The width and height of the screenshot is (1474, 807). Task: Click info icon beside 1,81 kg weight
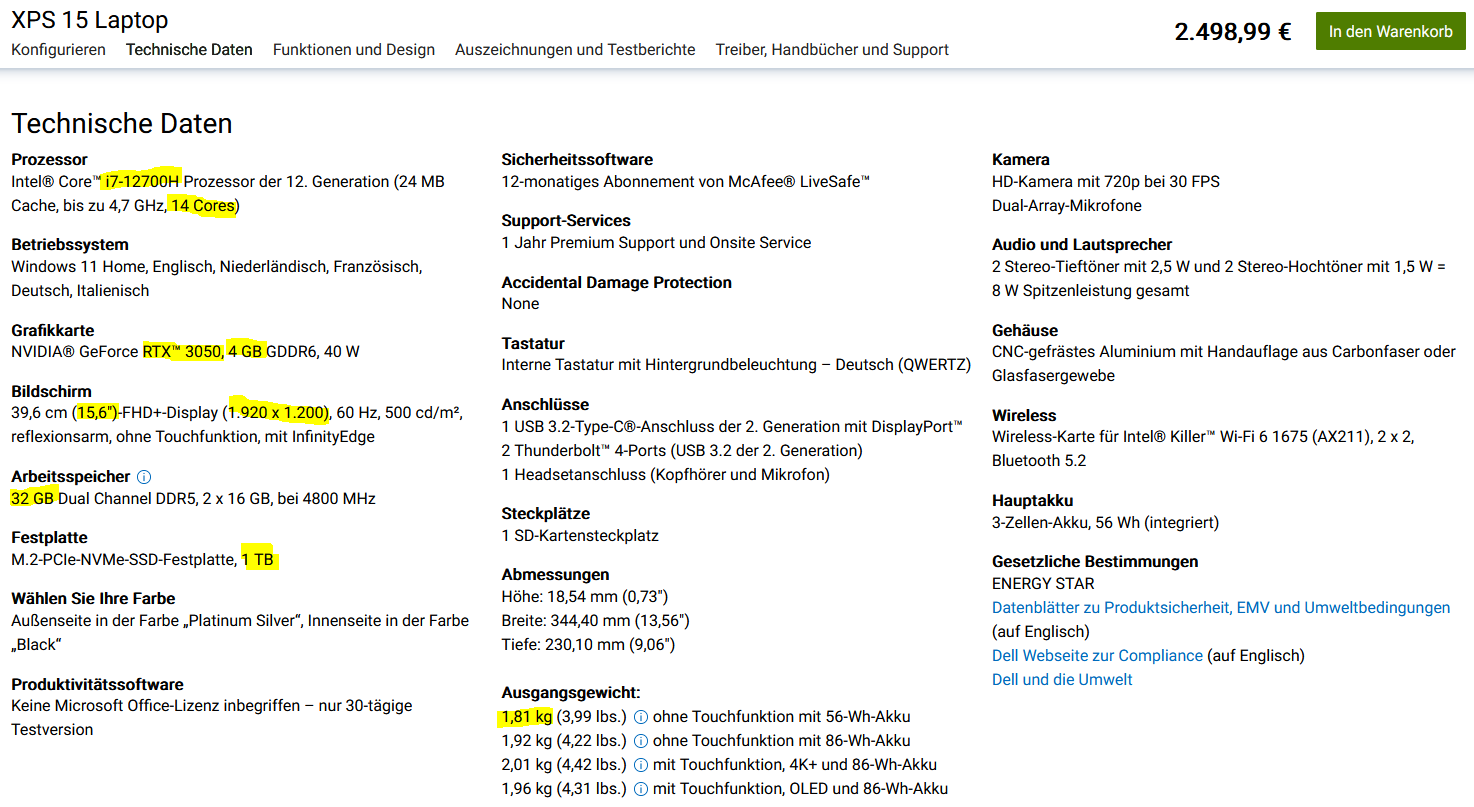641,717
